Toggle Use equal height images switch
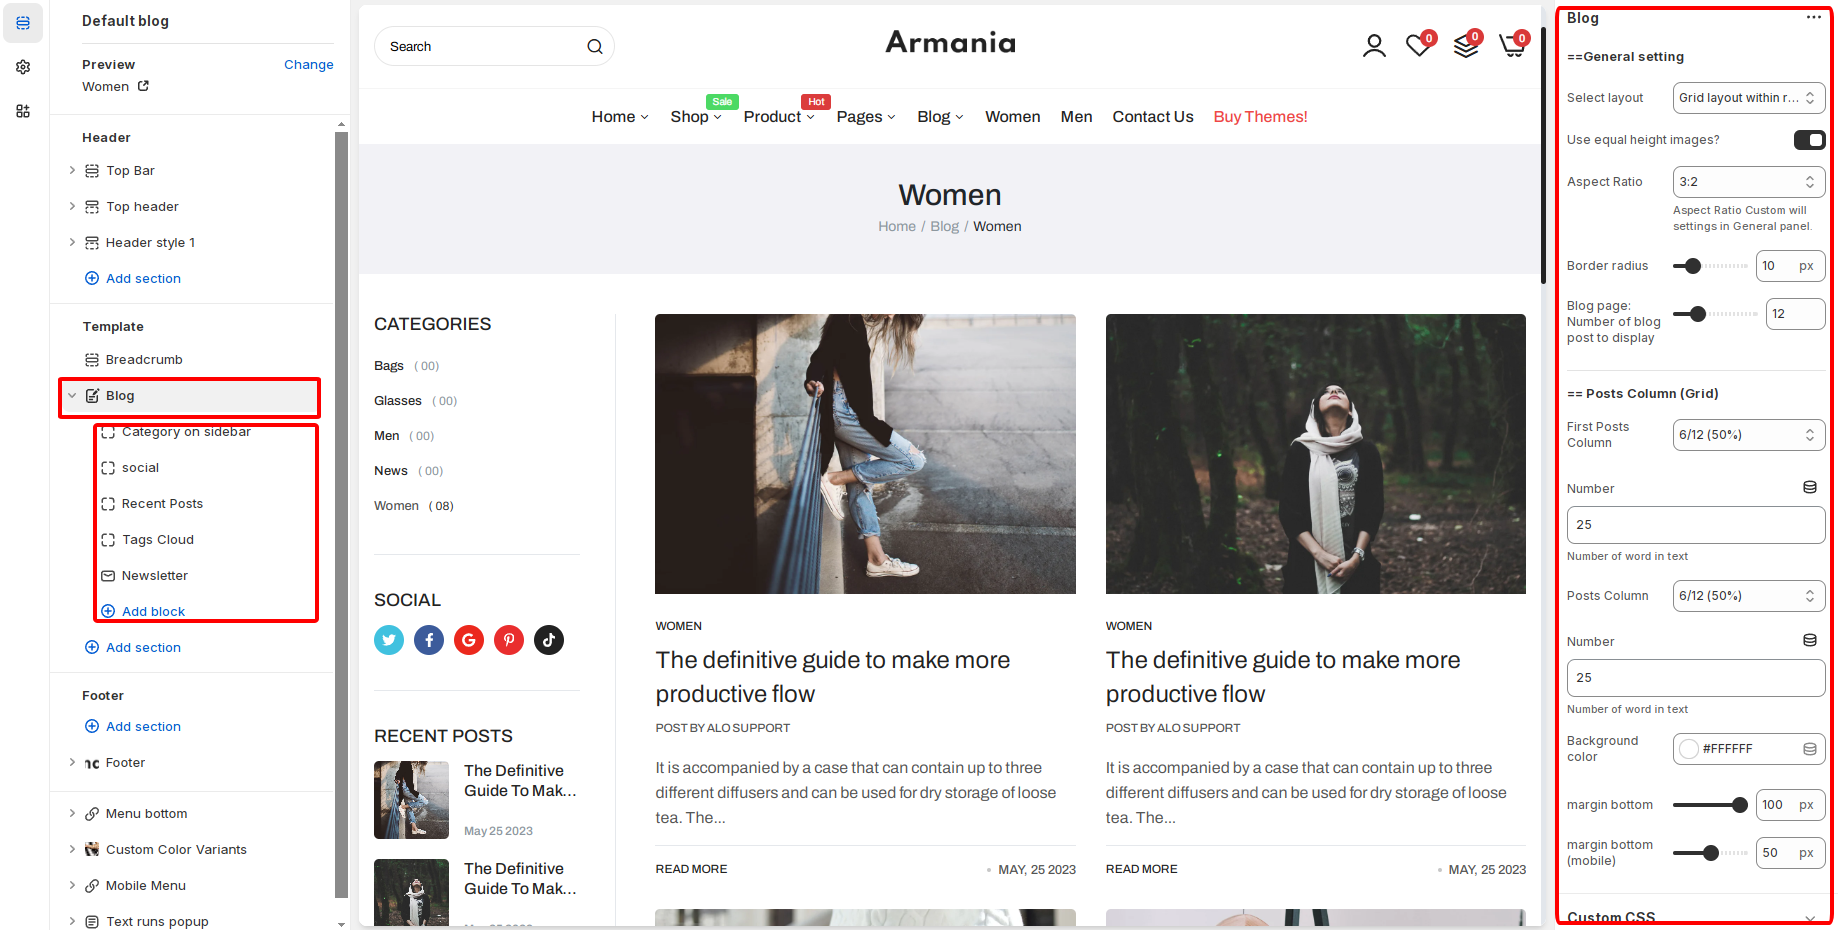Screen dimensions: 1839x930 pyautogui.click(x=1809, y=140)
